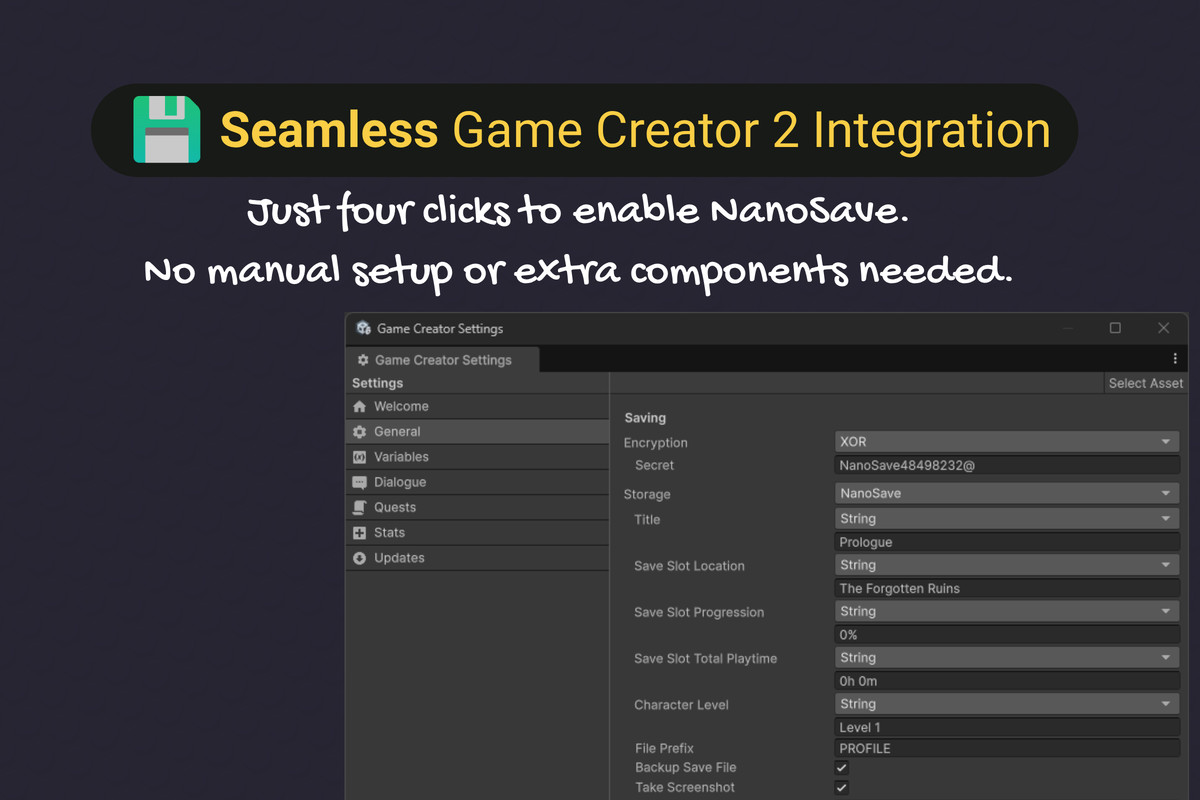Open the Save Slot Location type dropdown

[x=1006, y=564]
